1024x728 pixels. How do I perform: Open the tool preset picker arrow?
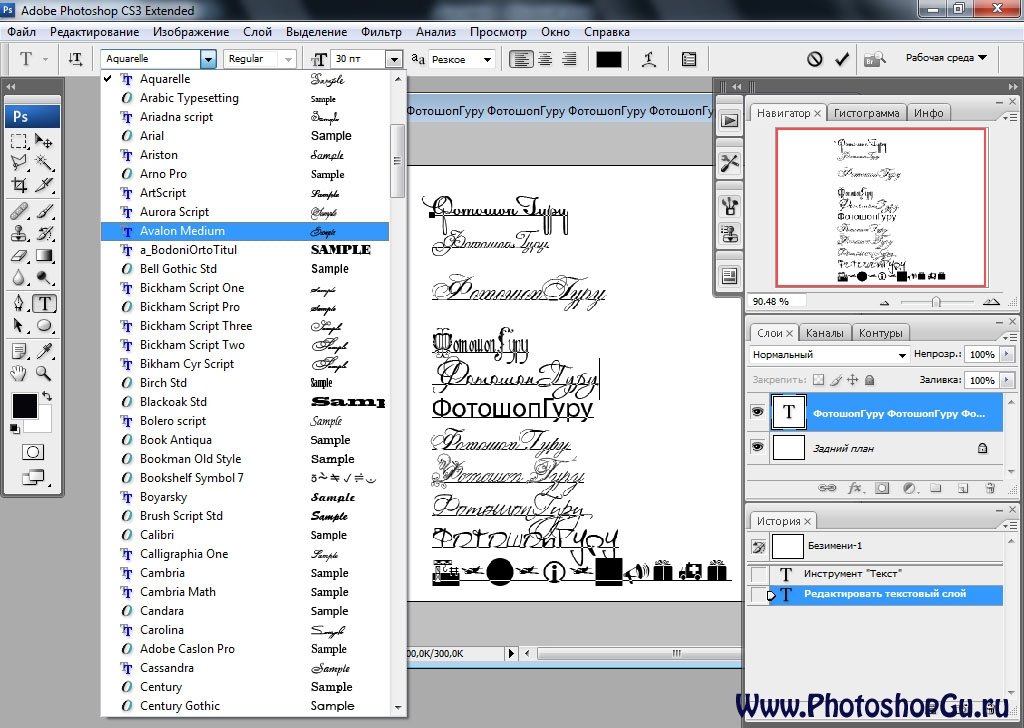tap(45, 59)
